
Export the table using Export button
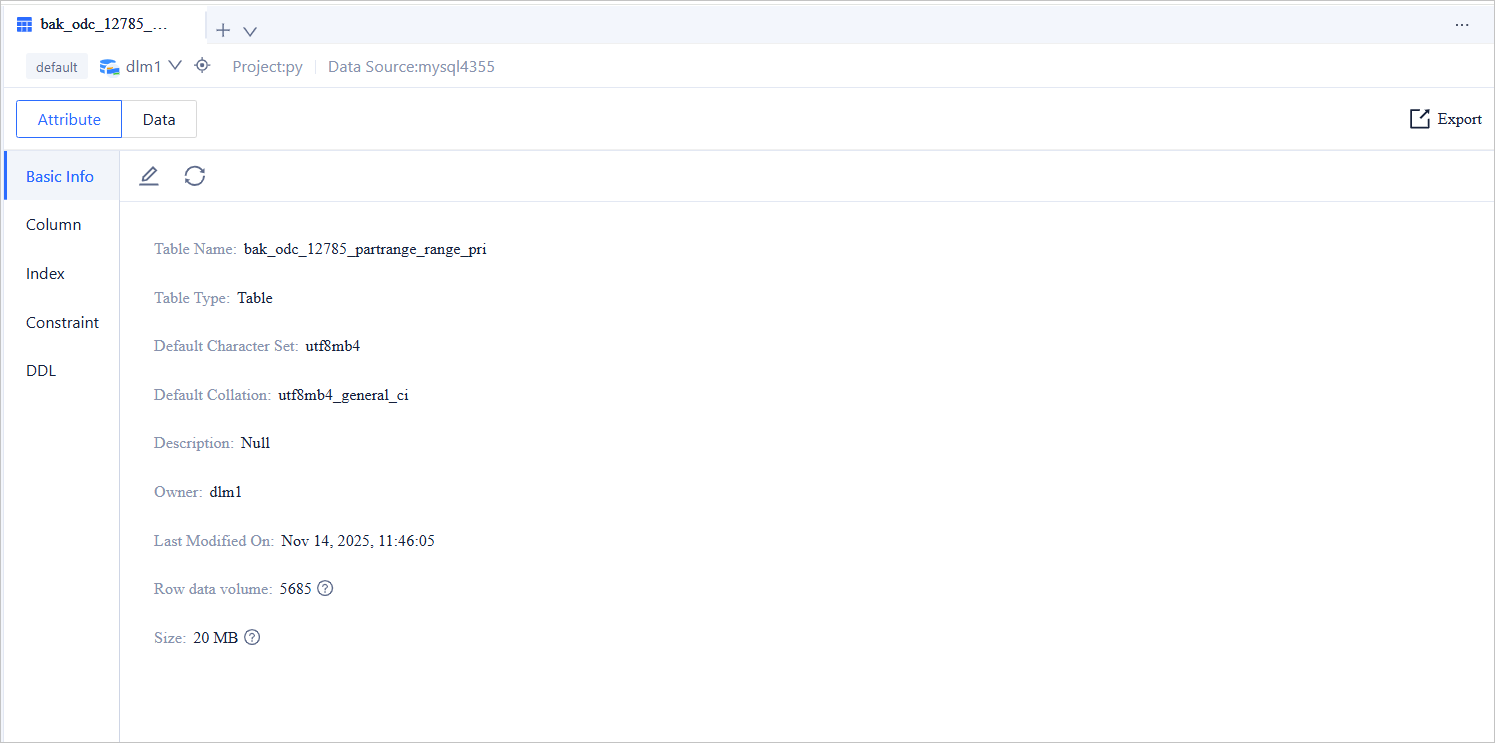pos(1445,119)
